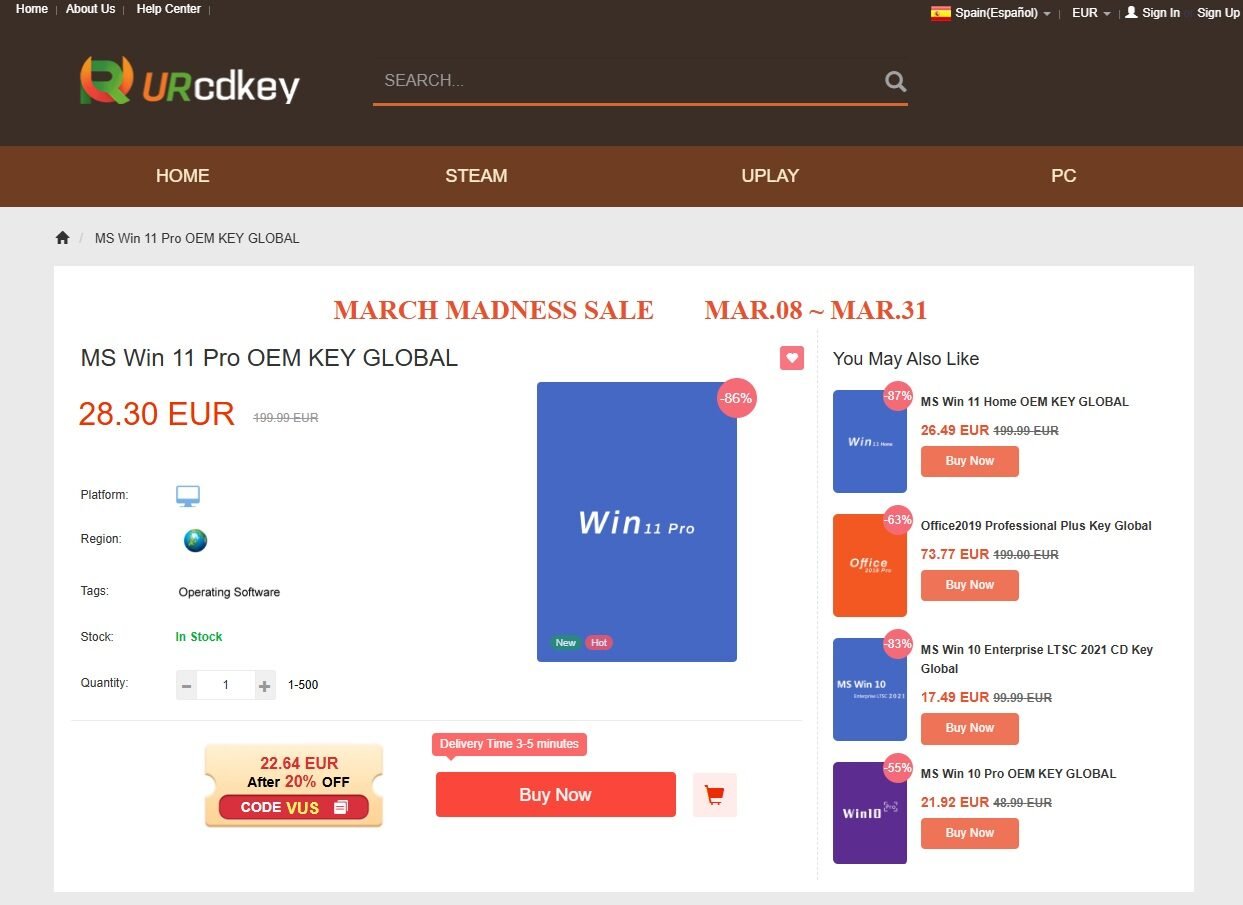1243x905 pixels.
Task: Click the URcdkey logo
Action: tap(190, 81)
